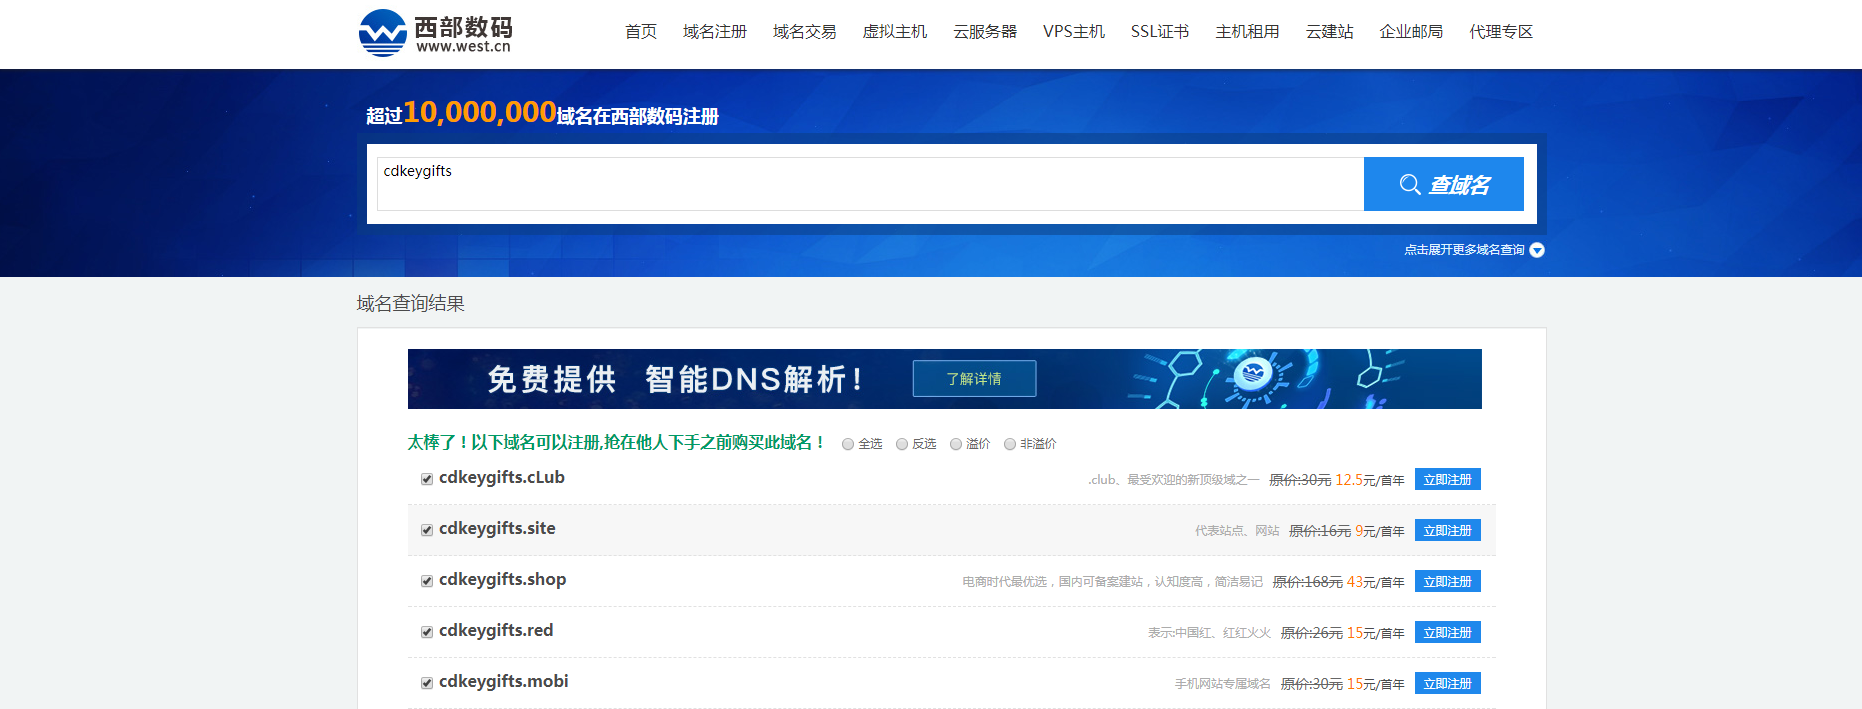Open the 域名交易 menu item
The image size is (1862, 709).
[x=805, y=32]
